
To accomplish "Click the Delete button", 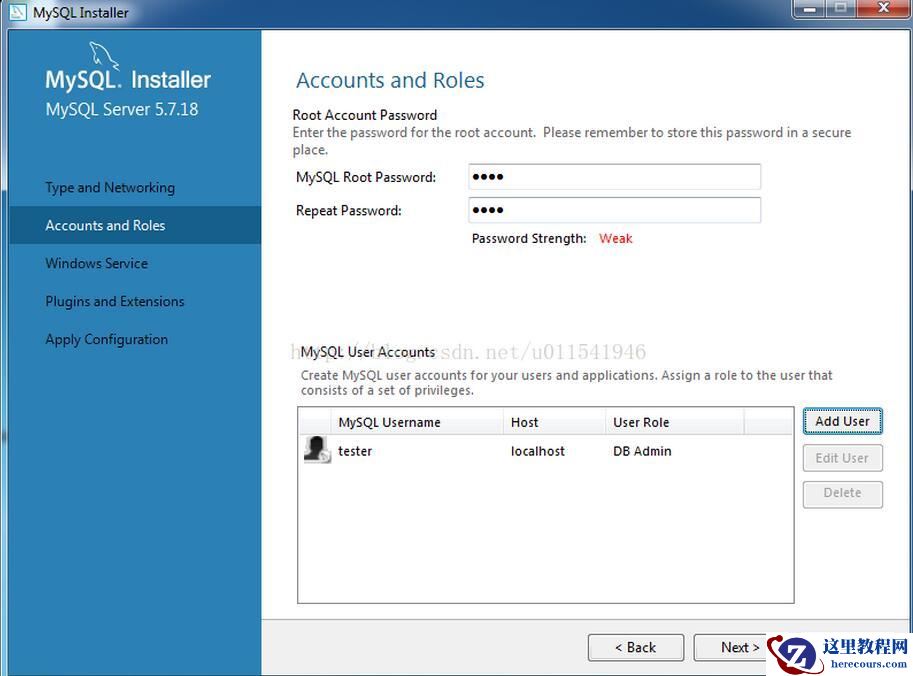I will (x=842, y=493).
